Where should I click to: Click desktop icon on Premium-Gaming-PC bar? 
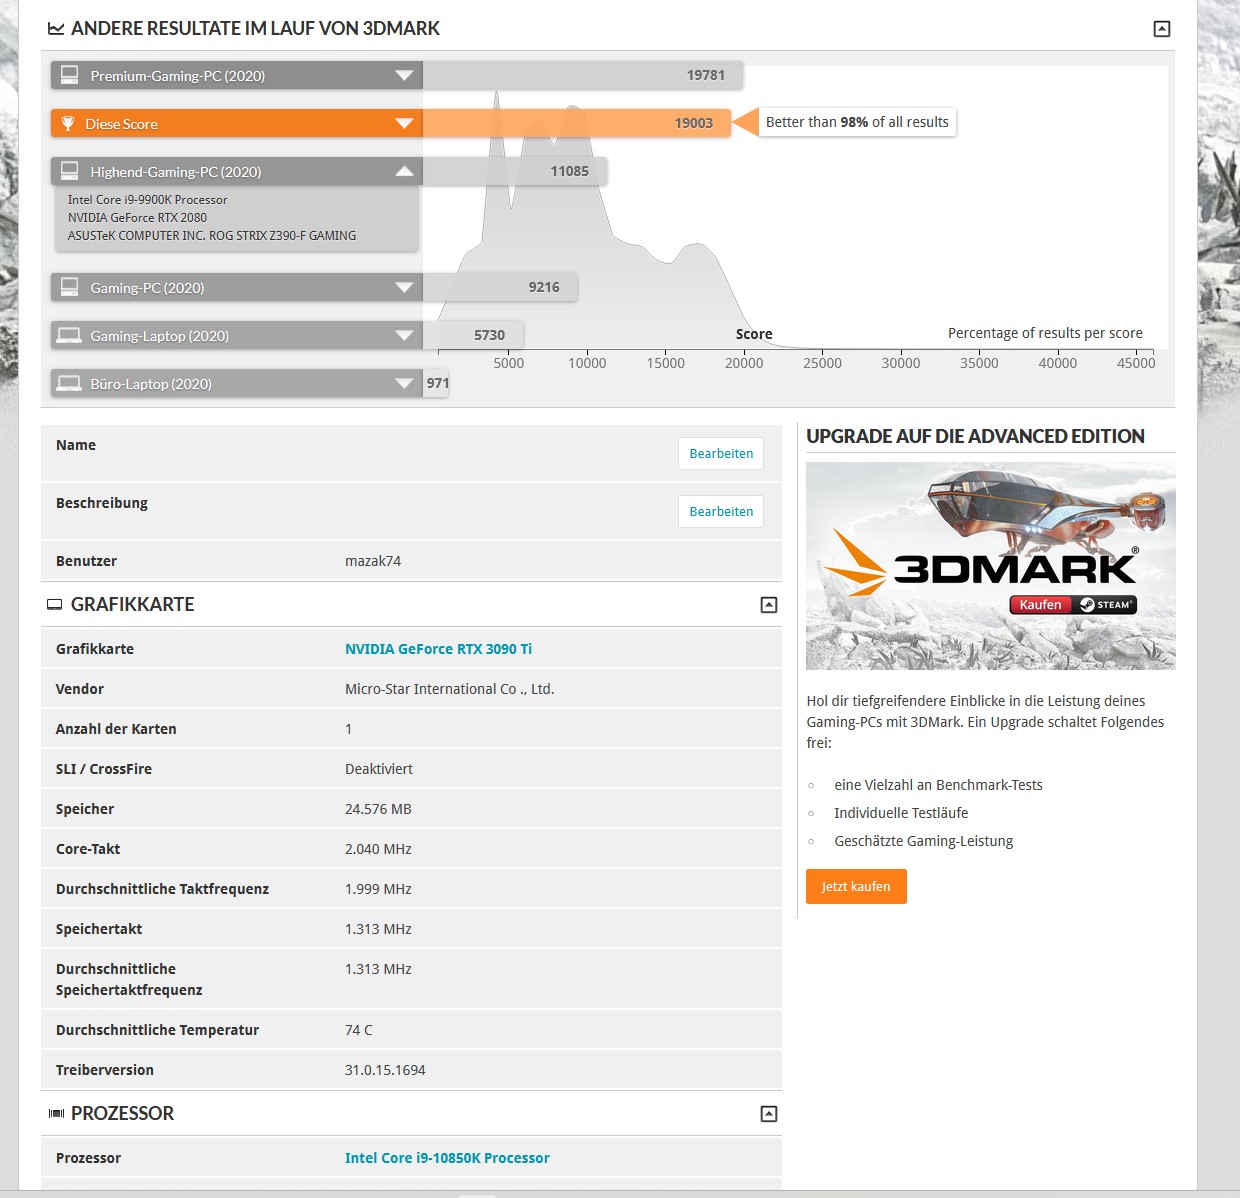pyautogui.click(x=70, y=75)
